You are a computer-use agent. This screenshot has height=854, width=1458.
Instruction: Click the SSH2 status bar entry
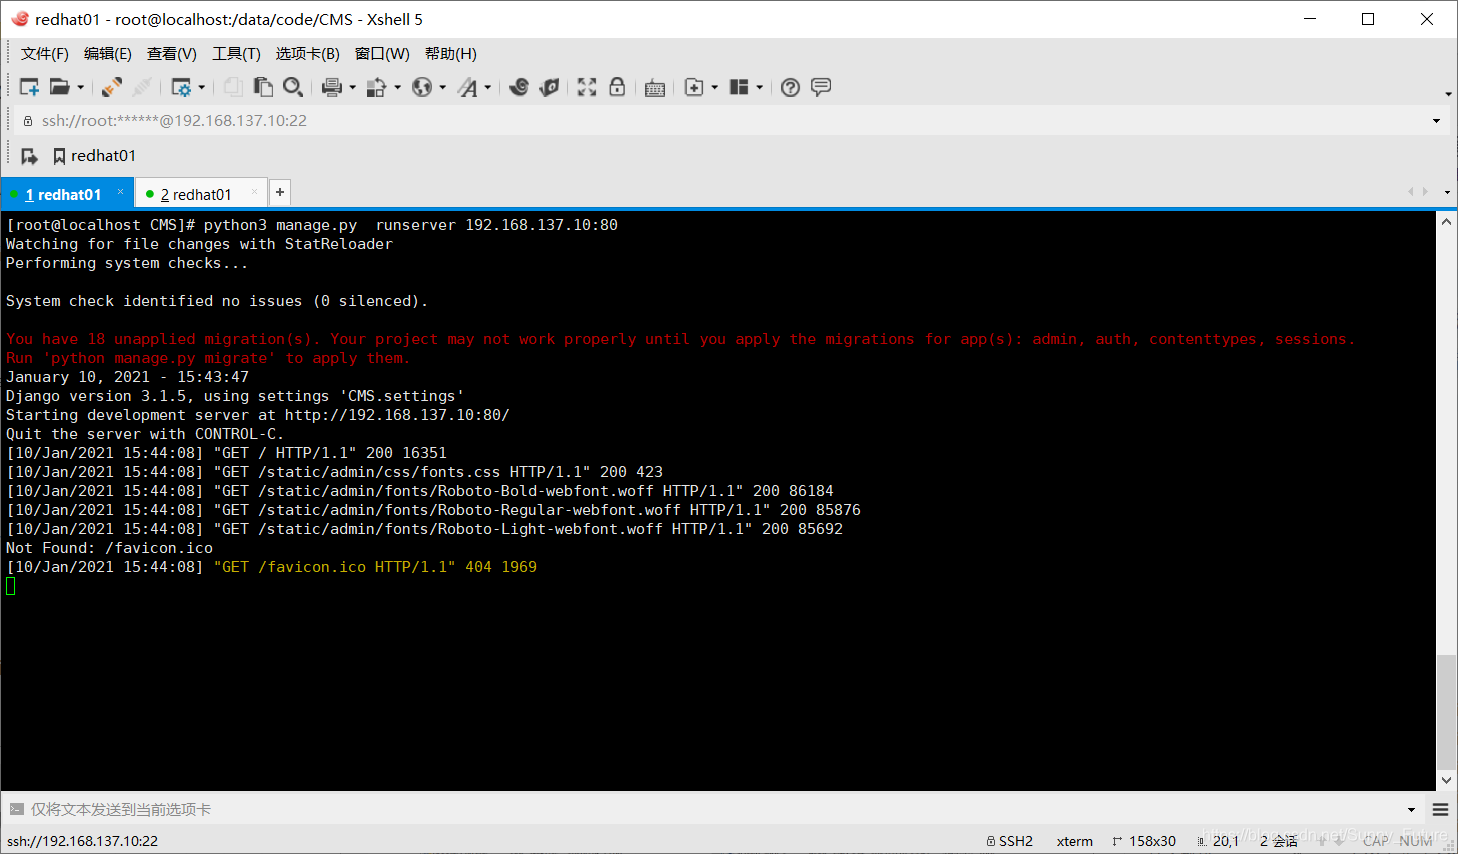pos(1010,841)
